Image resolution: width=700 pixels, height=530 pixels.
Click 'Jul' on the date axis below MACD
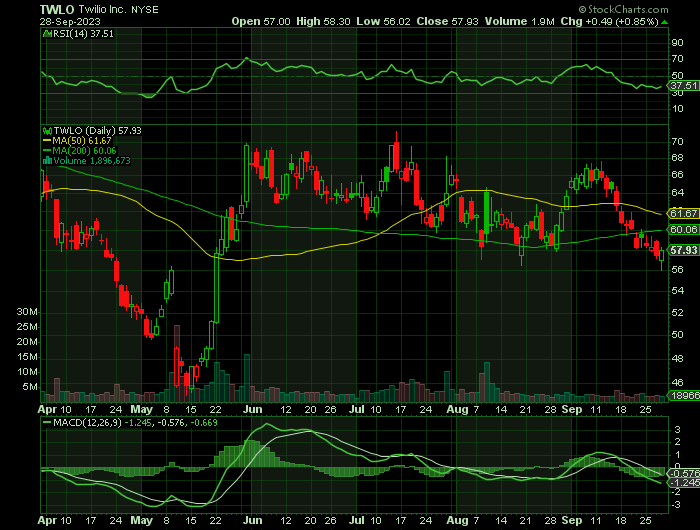[x=357, y=521]
